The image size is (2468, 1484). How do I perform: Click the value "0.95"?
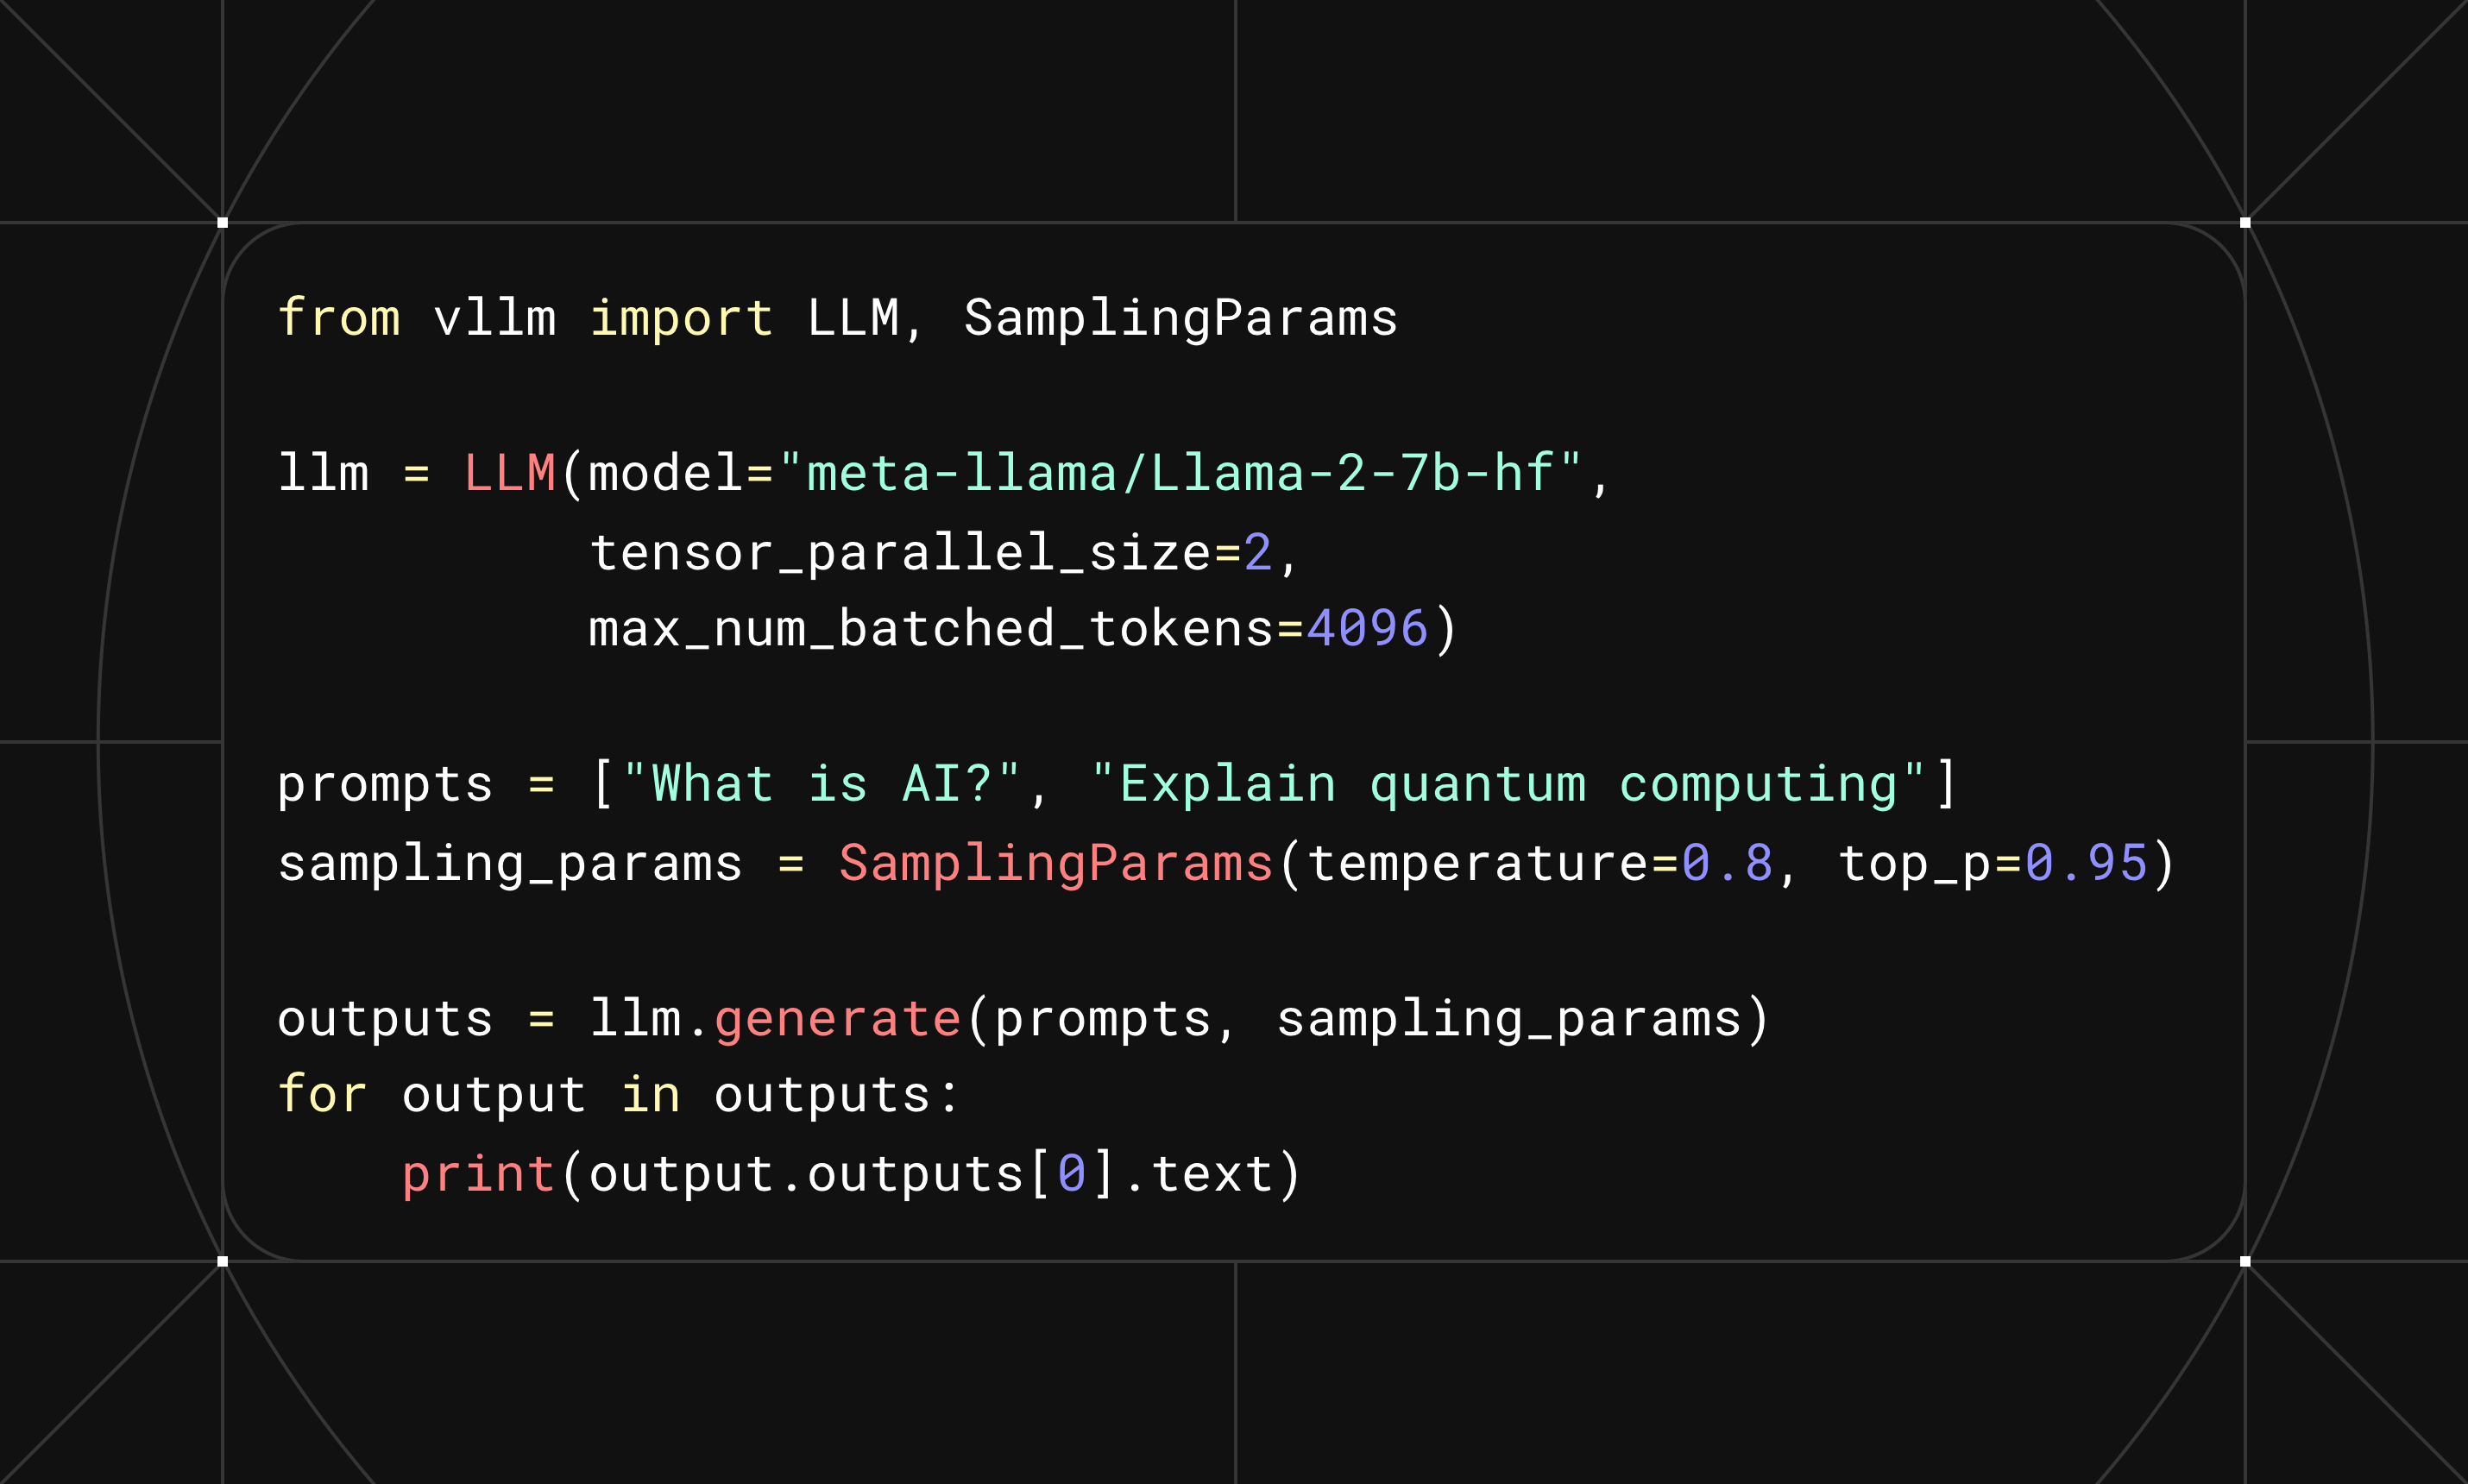(x=2087, y=863)
